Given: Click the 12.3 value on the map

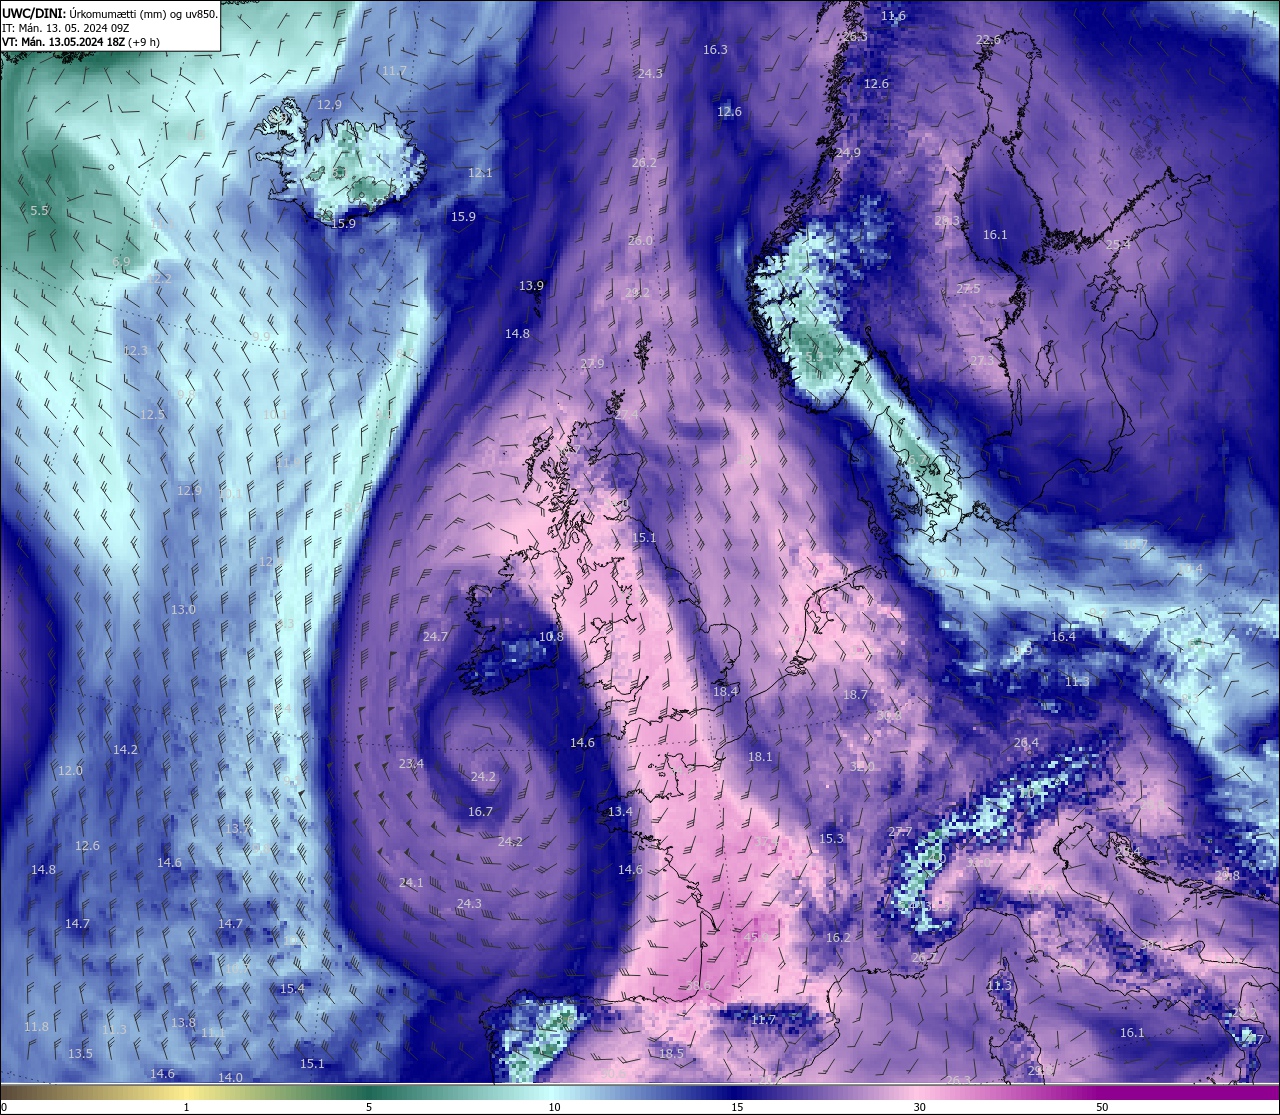Looking at the screenshot, I should [135, 350].
